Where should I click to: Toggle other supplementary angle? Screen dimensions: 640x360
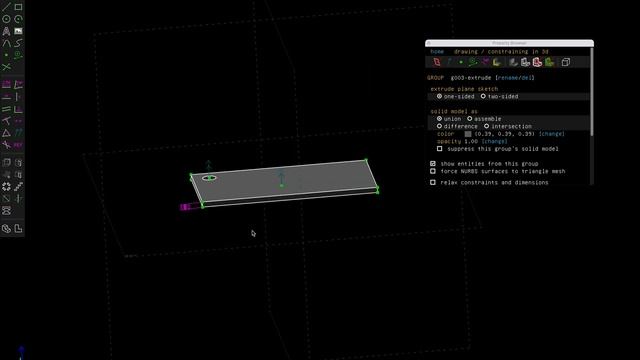pyautogui.click(x=6, y=145)
